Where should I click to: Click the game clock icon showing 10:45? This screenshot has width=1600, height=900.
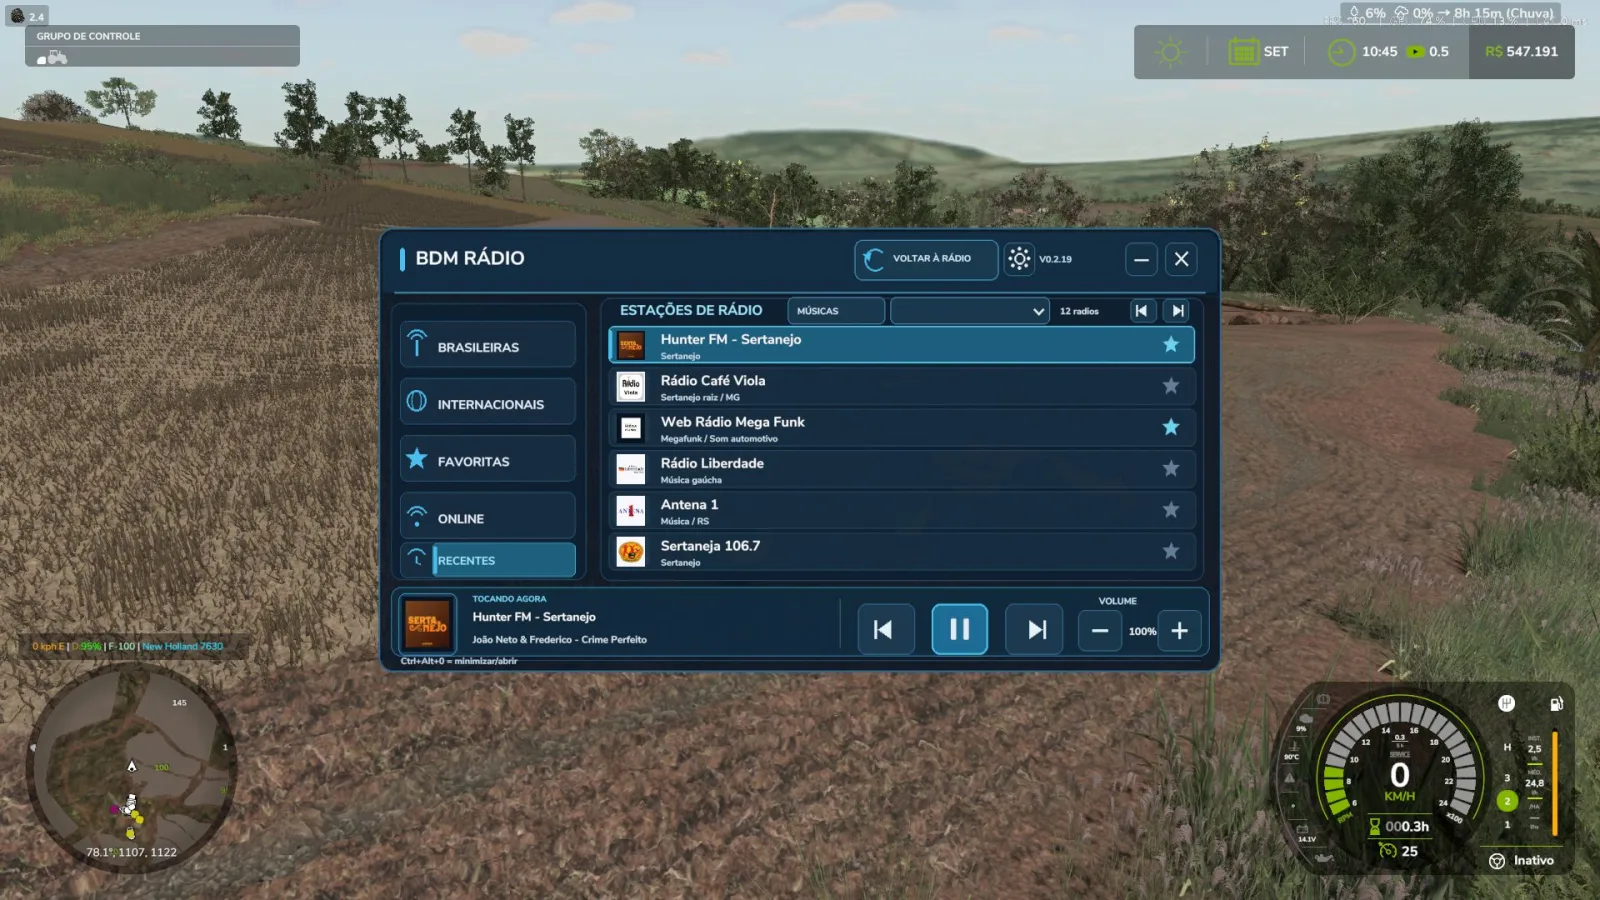(x=1341, y=52)
